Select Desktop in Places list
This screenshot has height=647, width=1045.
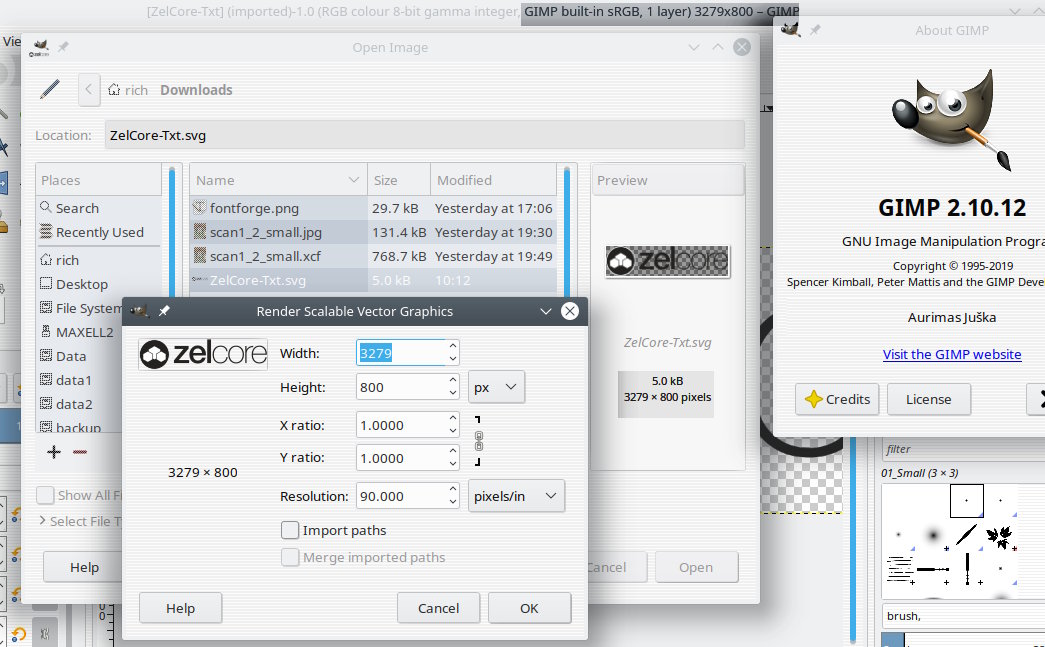(x=99, y=284)
